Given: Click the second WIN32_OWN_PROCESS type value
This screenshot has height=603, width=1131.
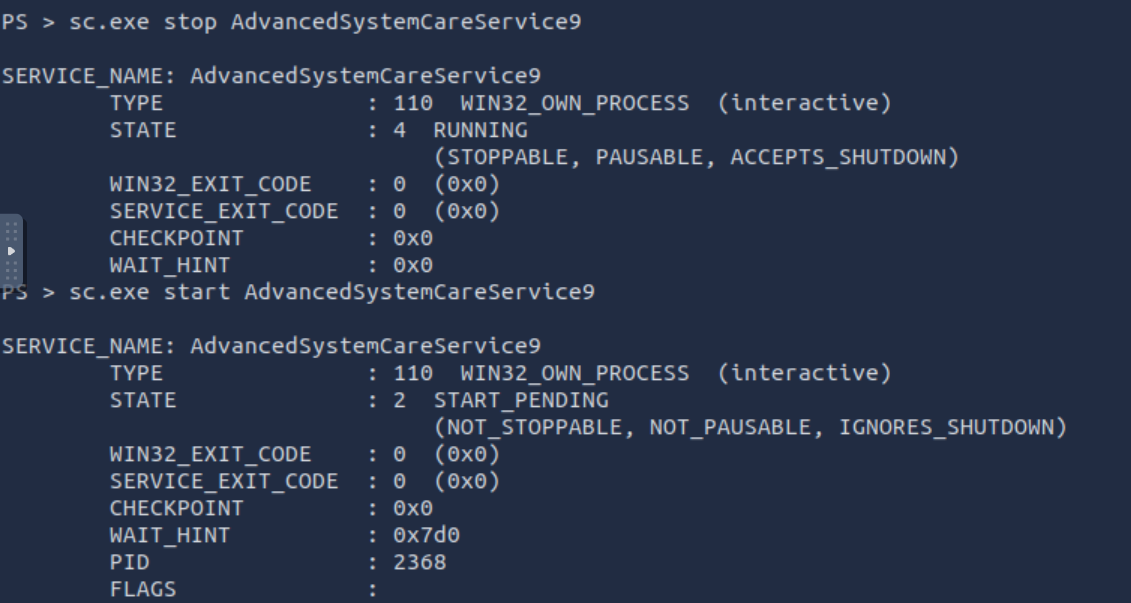Looking at the screenshot, I should [575, 373].
